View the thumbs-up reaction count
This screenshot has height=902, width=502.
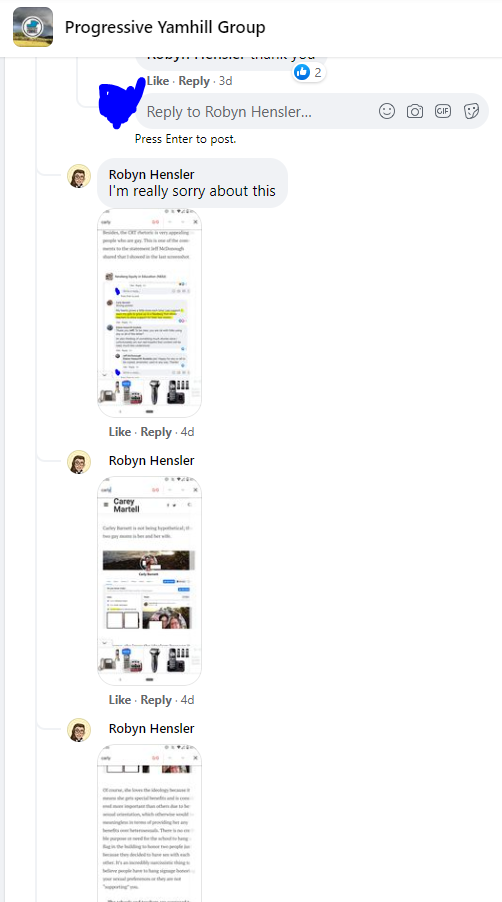click(309, 72)
